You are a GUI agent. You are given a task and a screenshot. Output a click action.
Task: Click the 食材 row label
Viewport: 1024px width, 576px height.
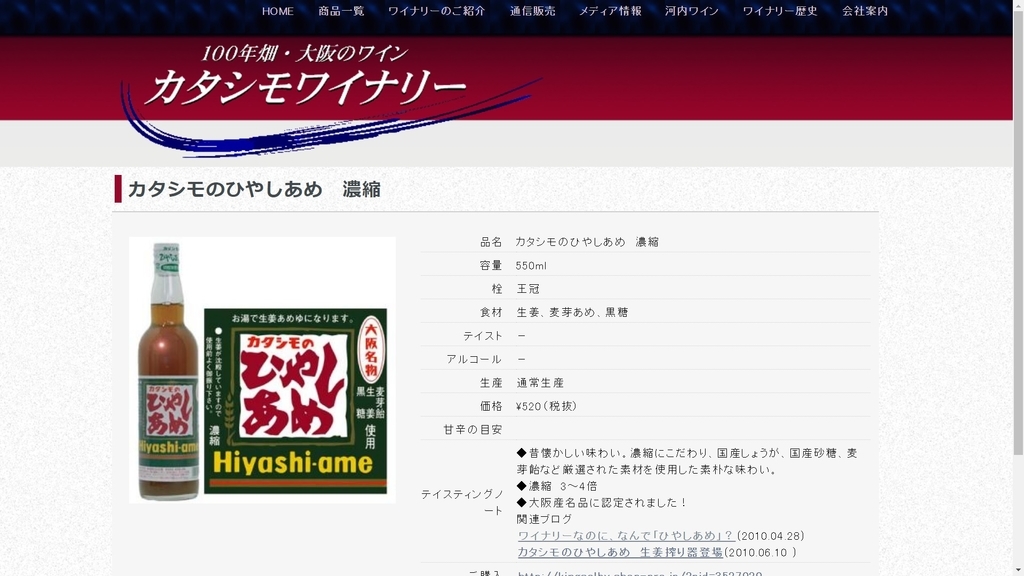click(491, 312)
